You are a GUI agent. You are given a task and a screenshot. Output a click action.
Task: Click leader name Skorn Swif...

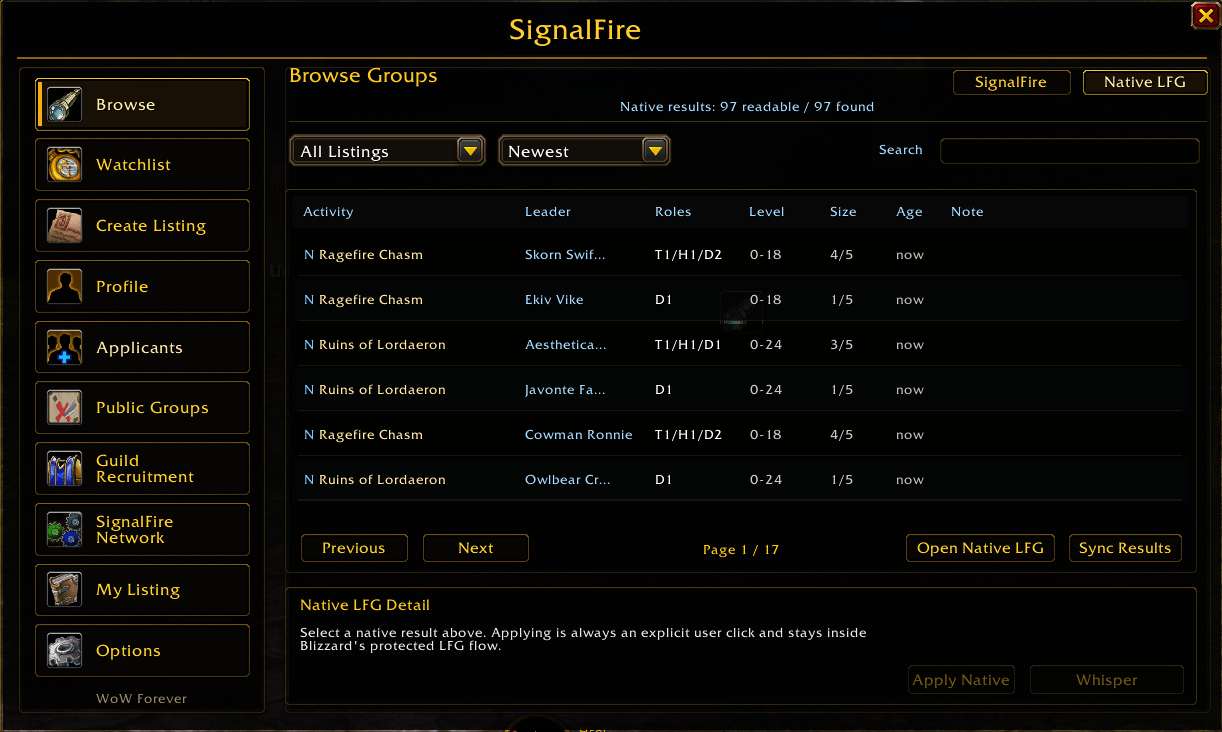coord(565,255)
